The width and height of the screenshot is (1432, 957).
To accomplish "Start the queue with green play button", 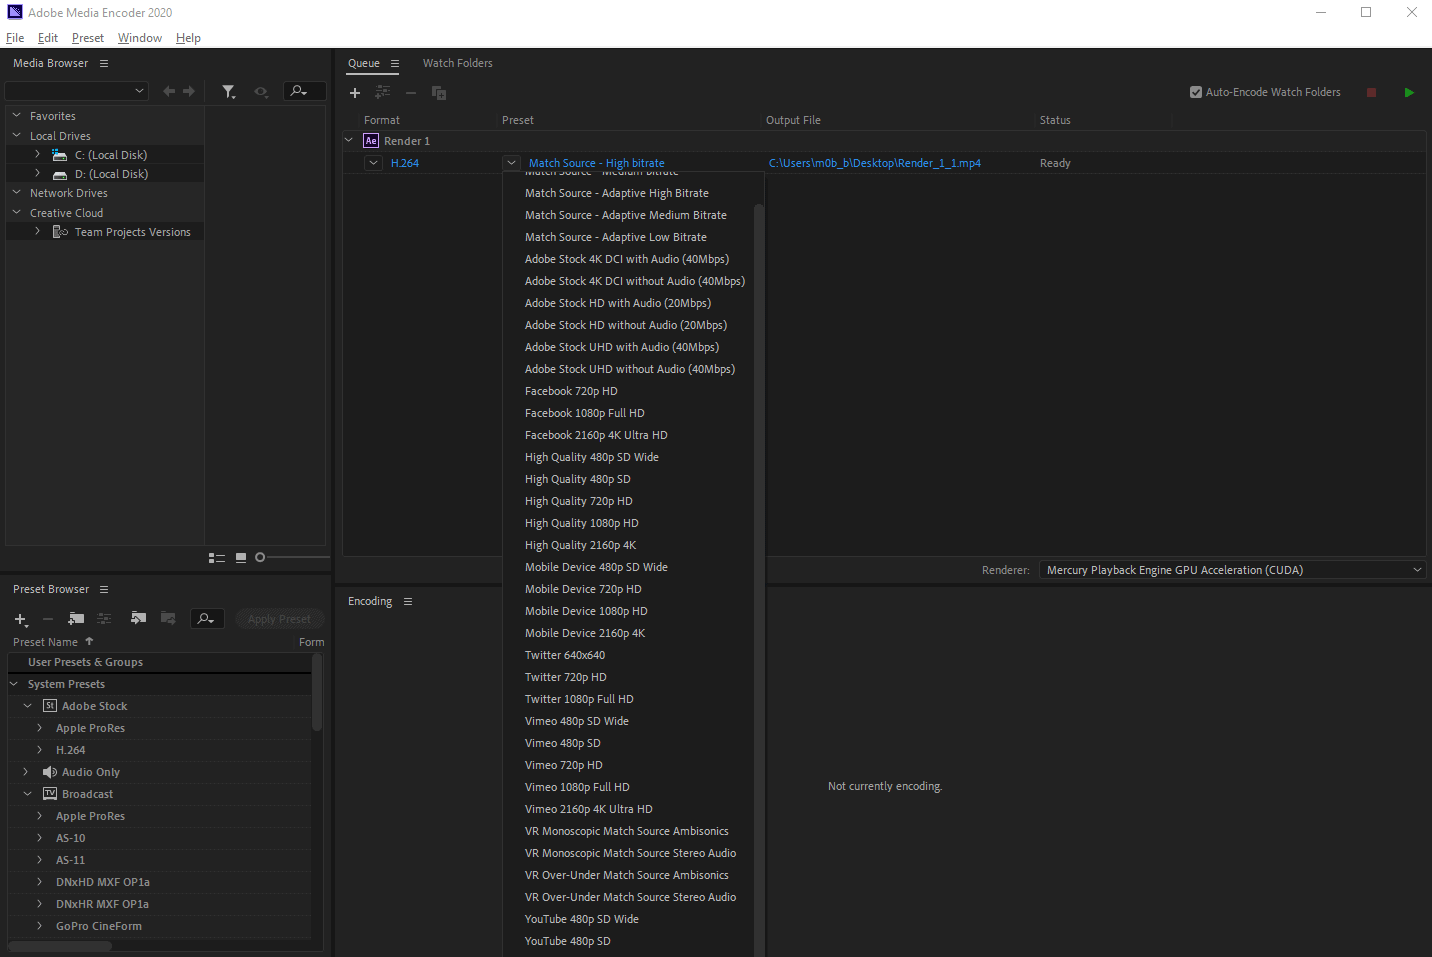I will coord(1409,92).
